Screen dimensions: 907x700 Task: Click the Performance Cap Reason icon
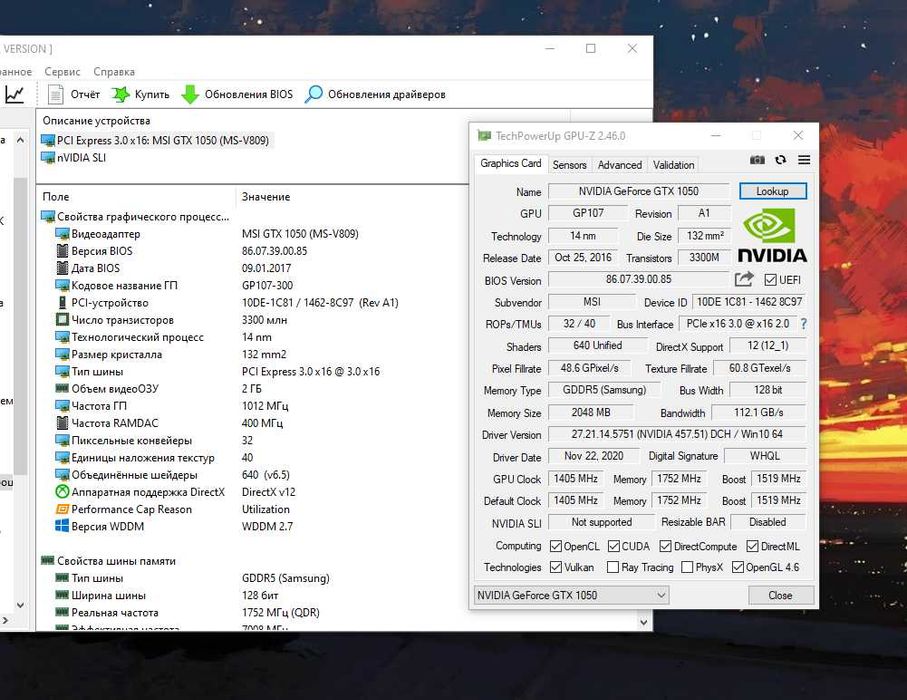click(62, 509)
